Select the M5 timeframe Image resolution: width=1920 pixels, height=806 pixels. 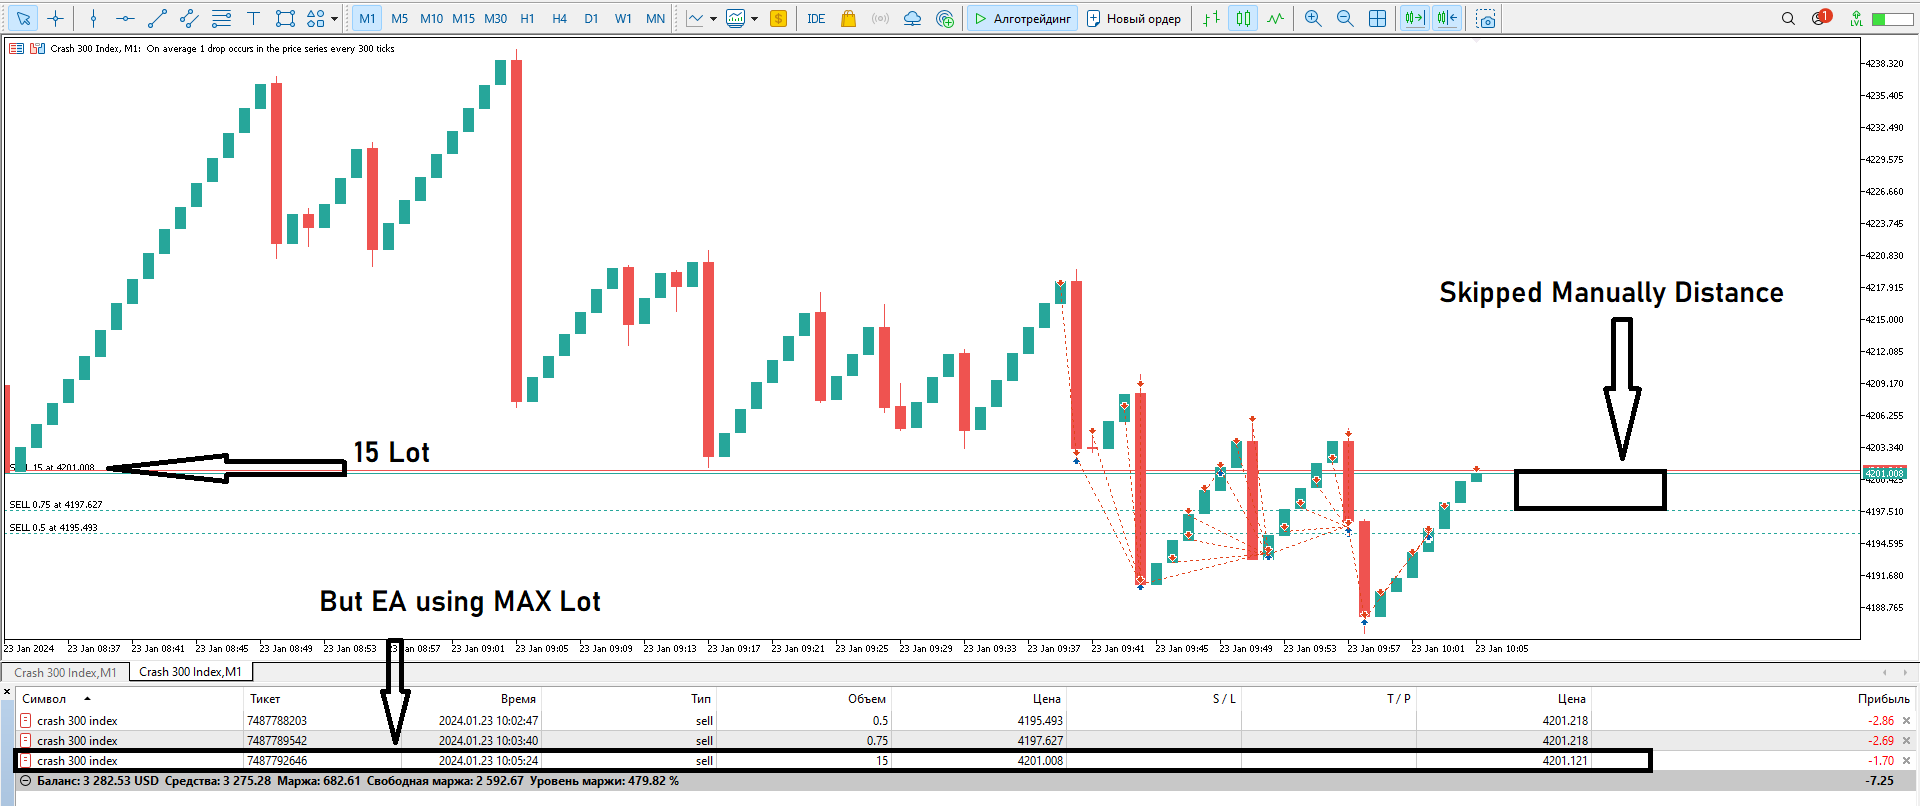coord(399,18)
